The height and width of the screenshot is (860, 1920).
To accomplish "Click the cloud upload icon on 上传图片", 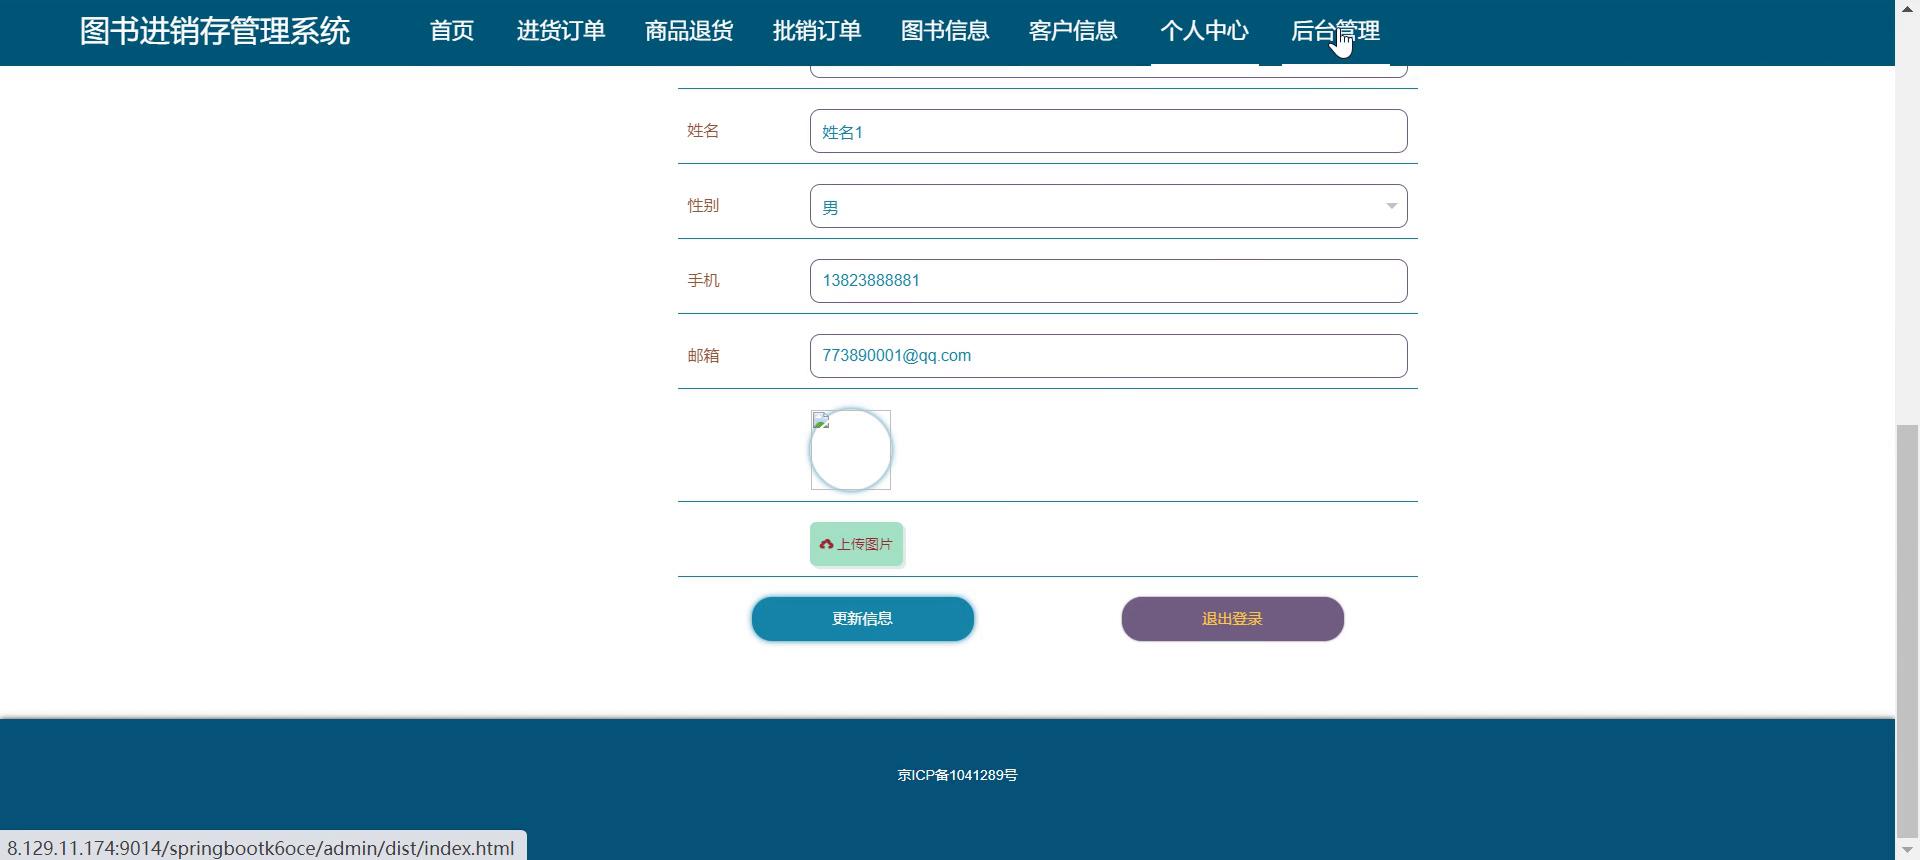I will coord(826,545).
